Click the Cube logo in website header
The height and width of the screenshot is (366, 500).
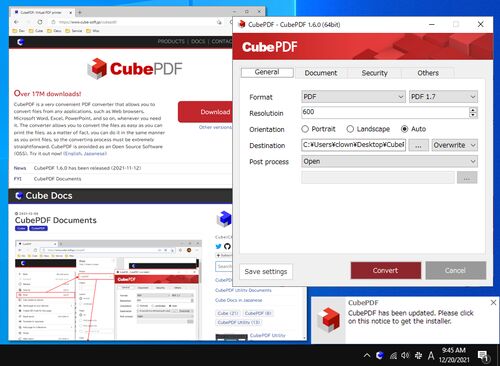pos(21,42)
